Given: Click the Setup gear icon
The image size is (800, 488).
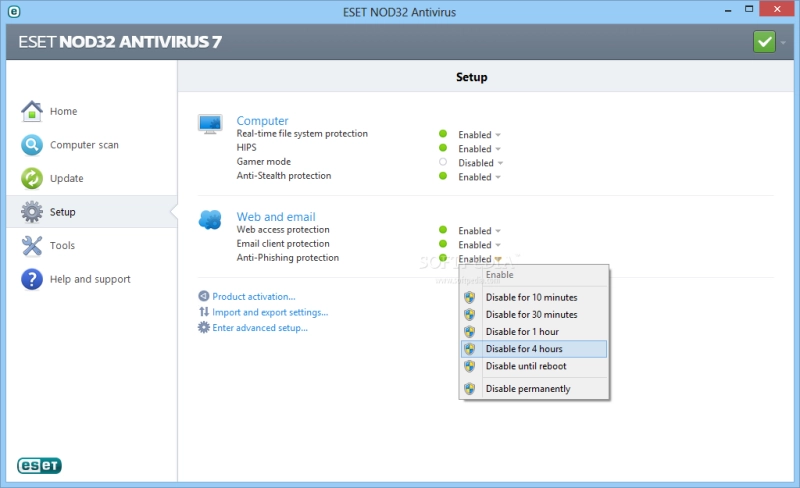Looking at the screenshot, I should [32, 212].
